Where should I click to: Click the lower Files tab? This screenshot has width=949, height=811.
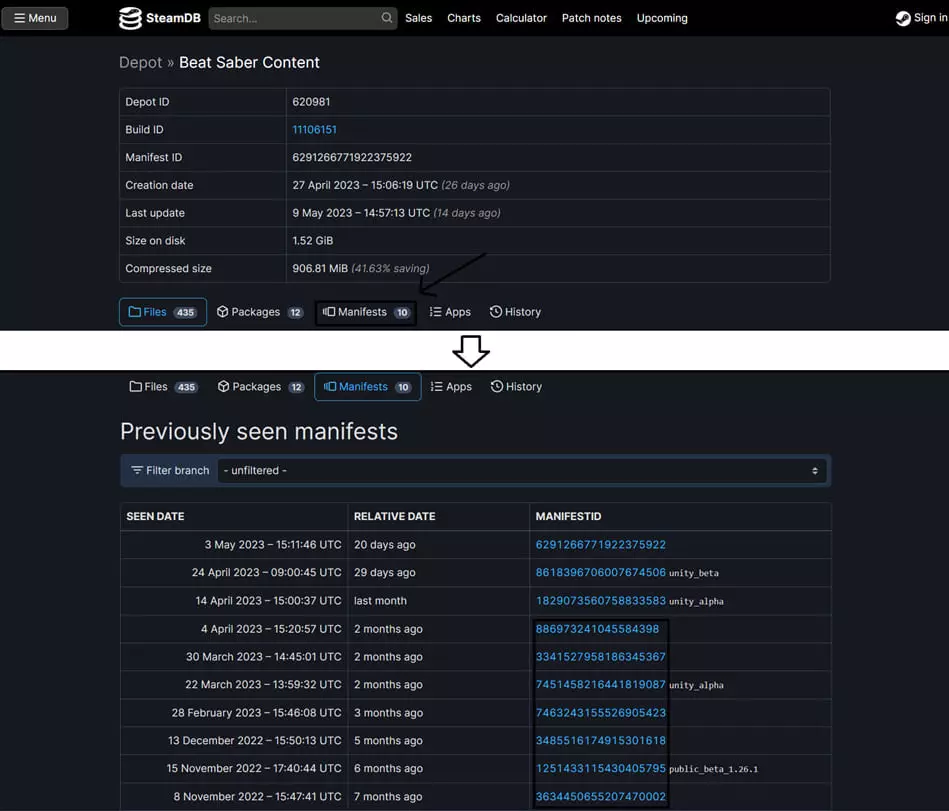[163, 387]
